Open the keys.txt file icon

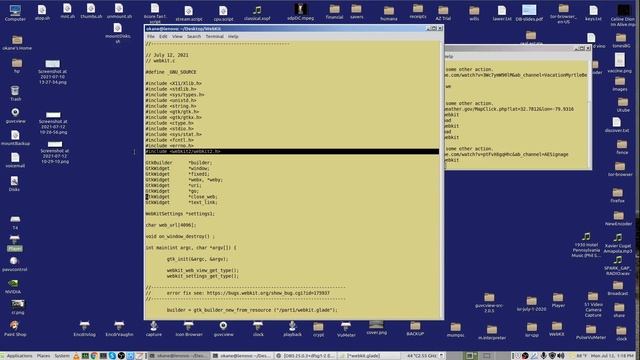593,13
